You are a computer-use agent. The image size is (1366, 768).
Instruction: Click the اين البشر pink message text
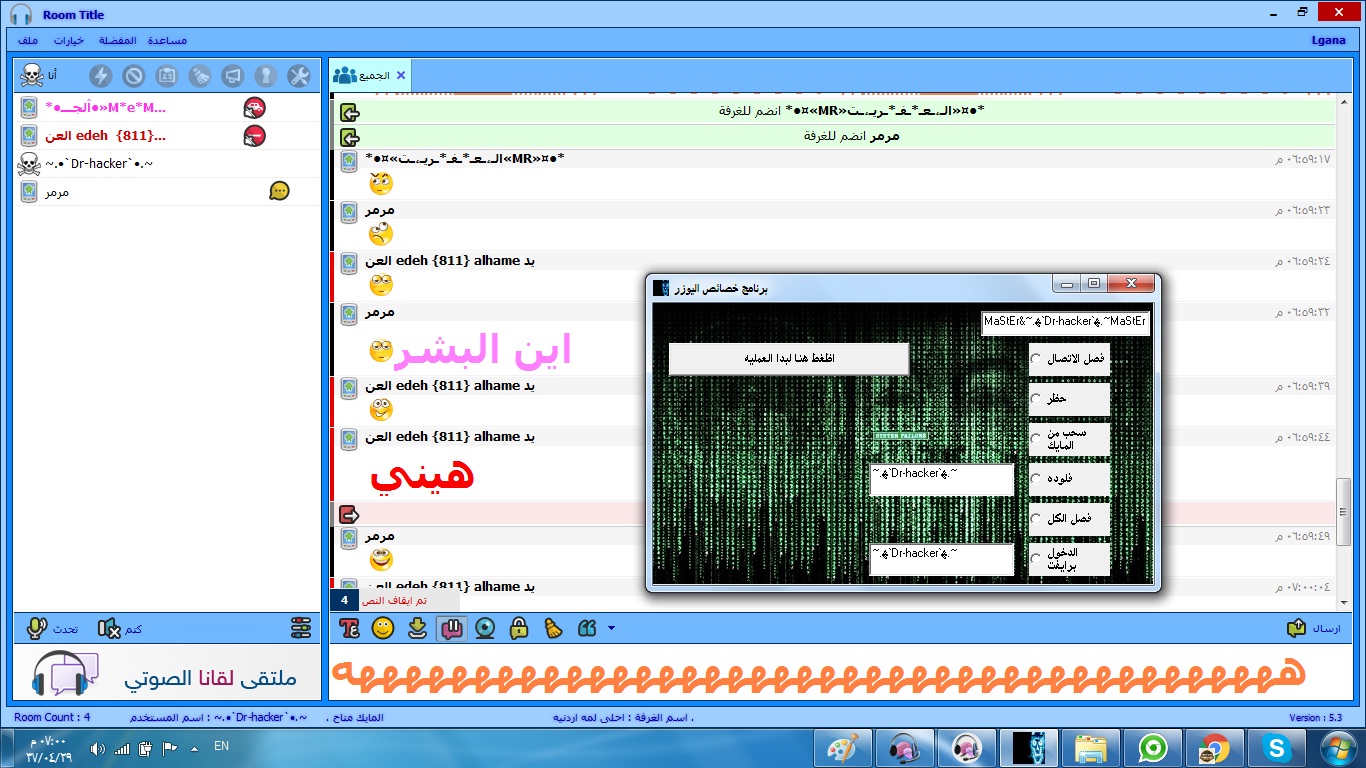[x=484, y=350]
